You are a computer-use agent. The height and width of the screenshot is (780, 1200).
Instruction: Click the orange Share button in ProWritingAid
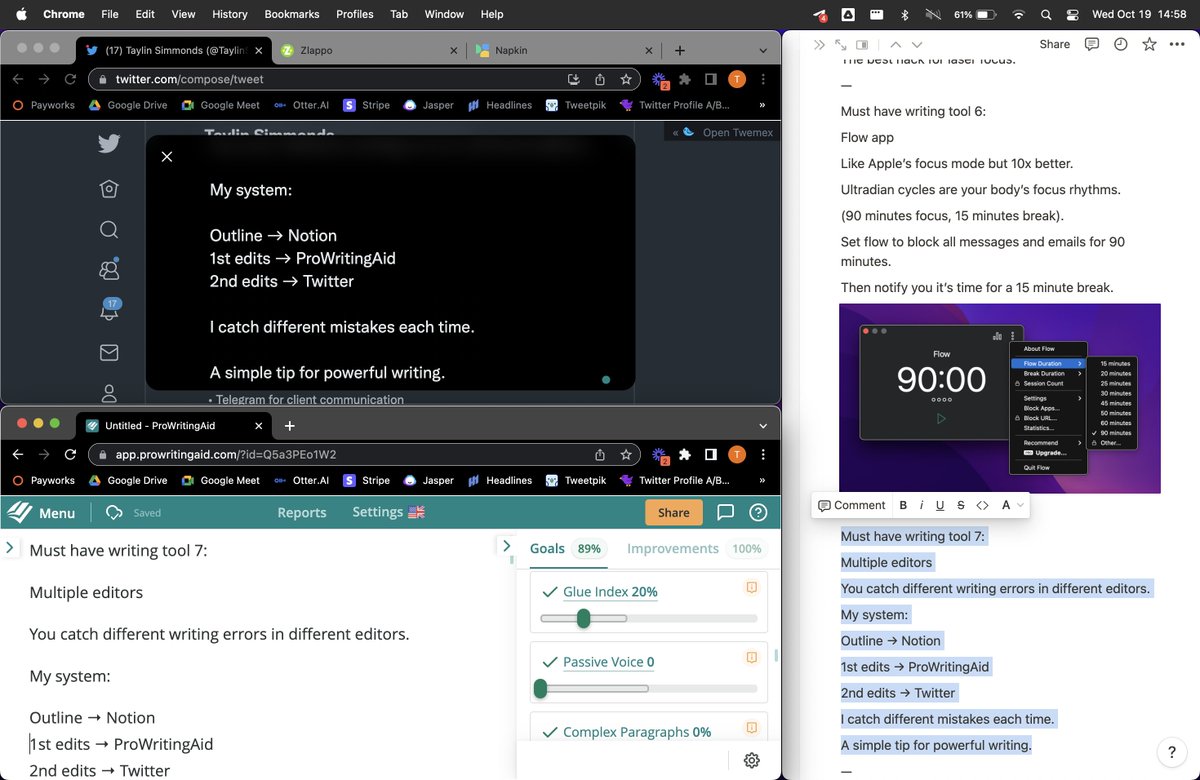coord(674,512)
